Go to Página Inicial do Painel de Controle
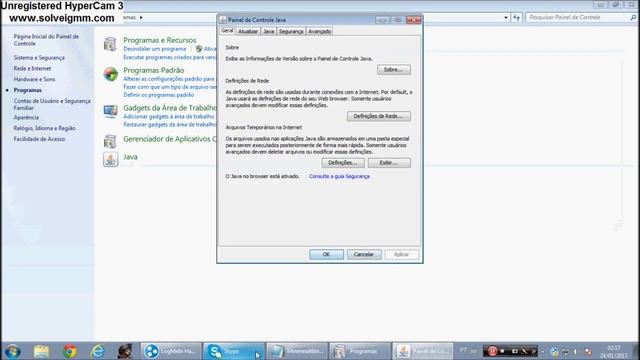Viewport: 640px width, 360px height. coord(46,40)
